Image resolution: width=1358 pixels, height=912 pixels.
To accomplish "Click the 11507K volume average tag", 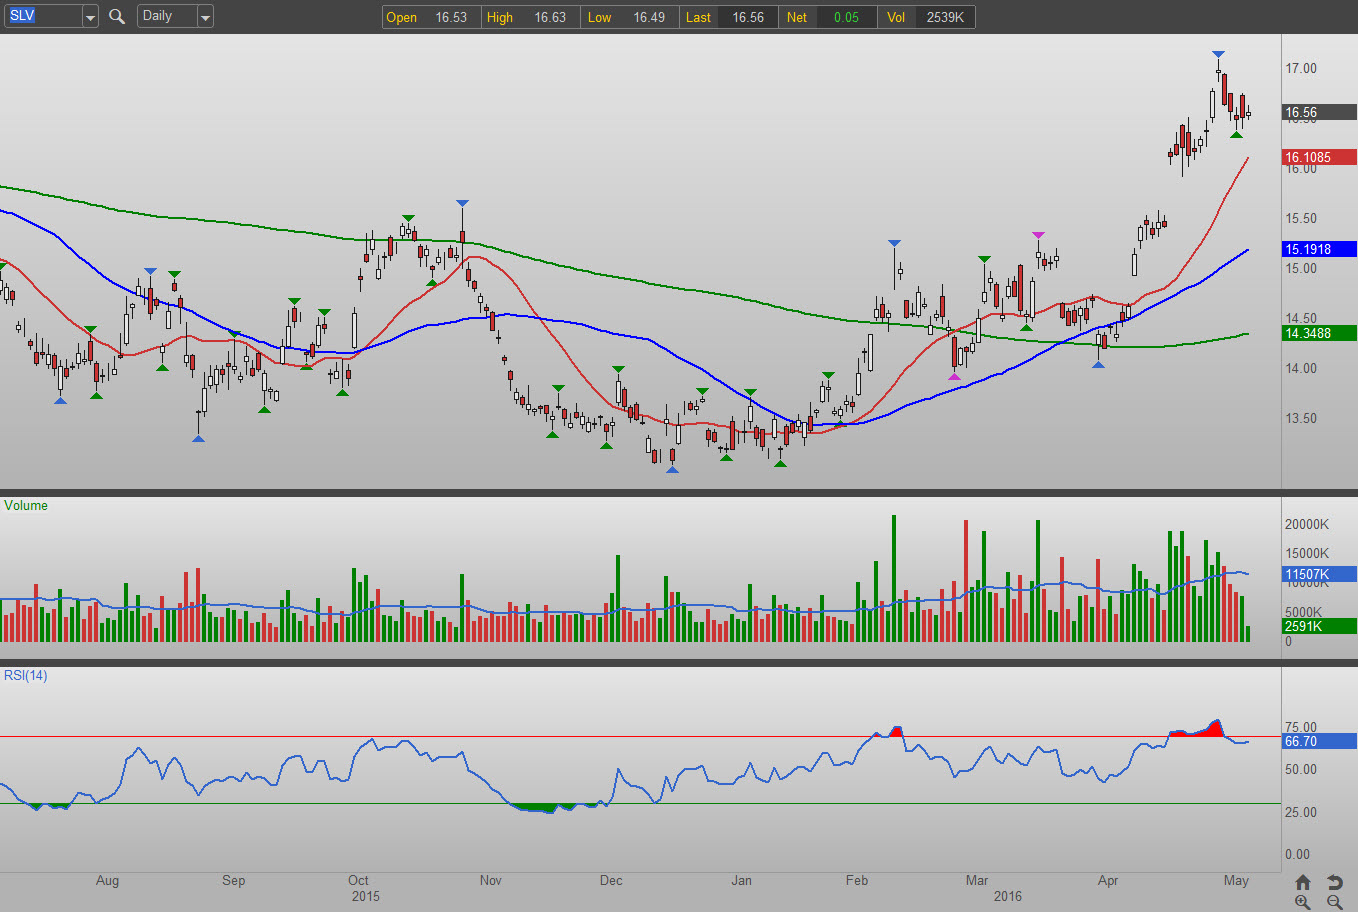I will pyautogui.click(x=1318, y=574).
